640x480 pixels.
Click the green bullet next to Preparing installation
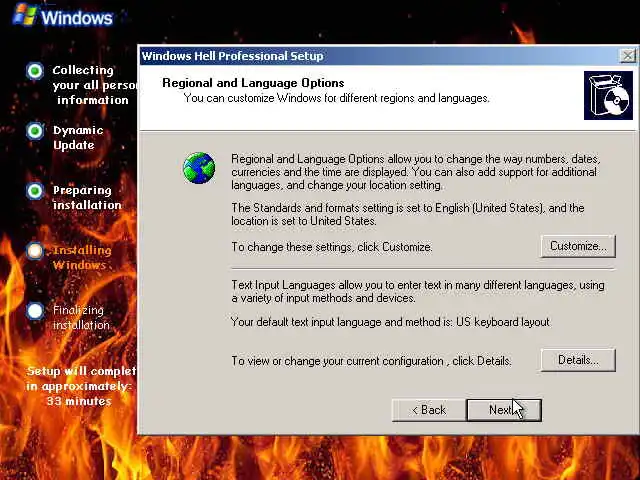[x=35, y=191]
